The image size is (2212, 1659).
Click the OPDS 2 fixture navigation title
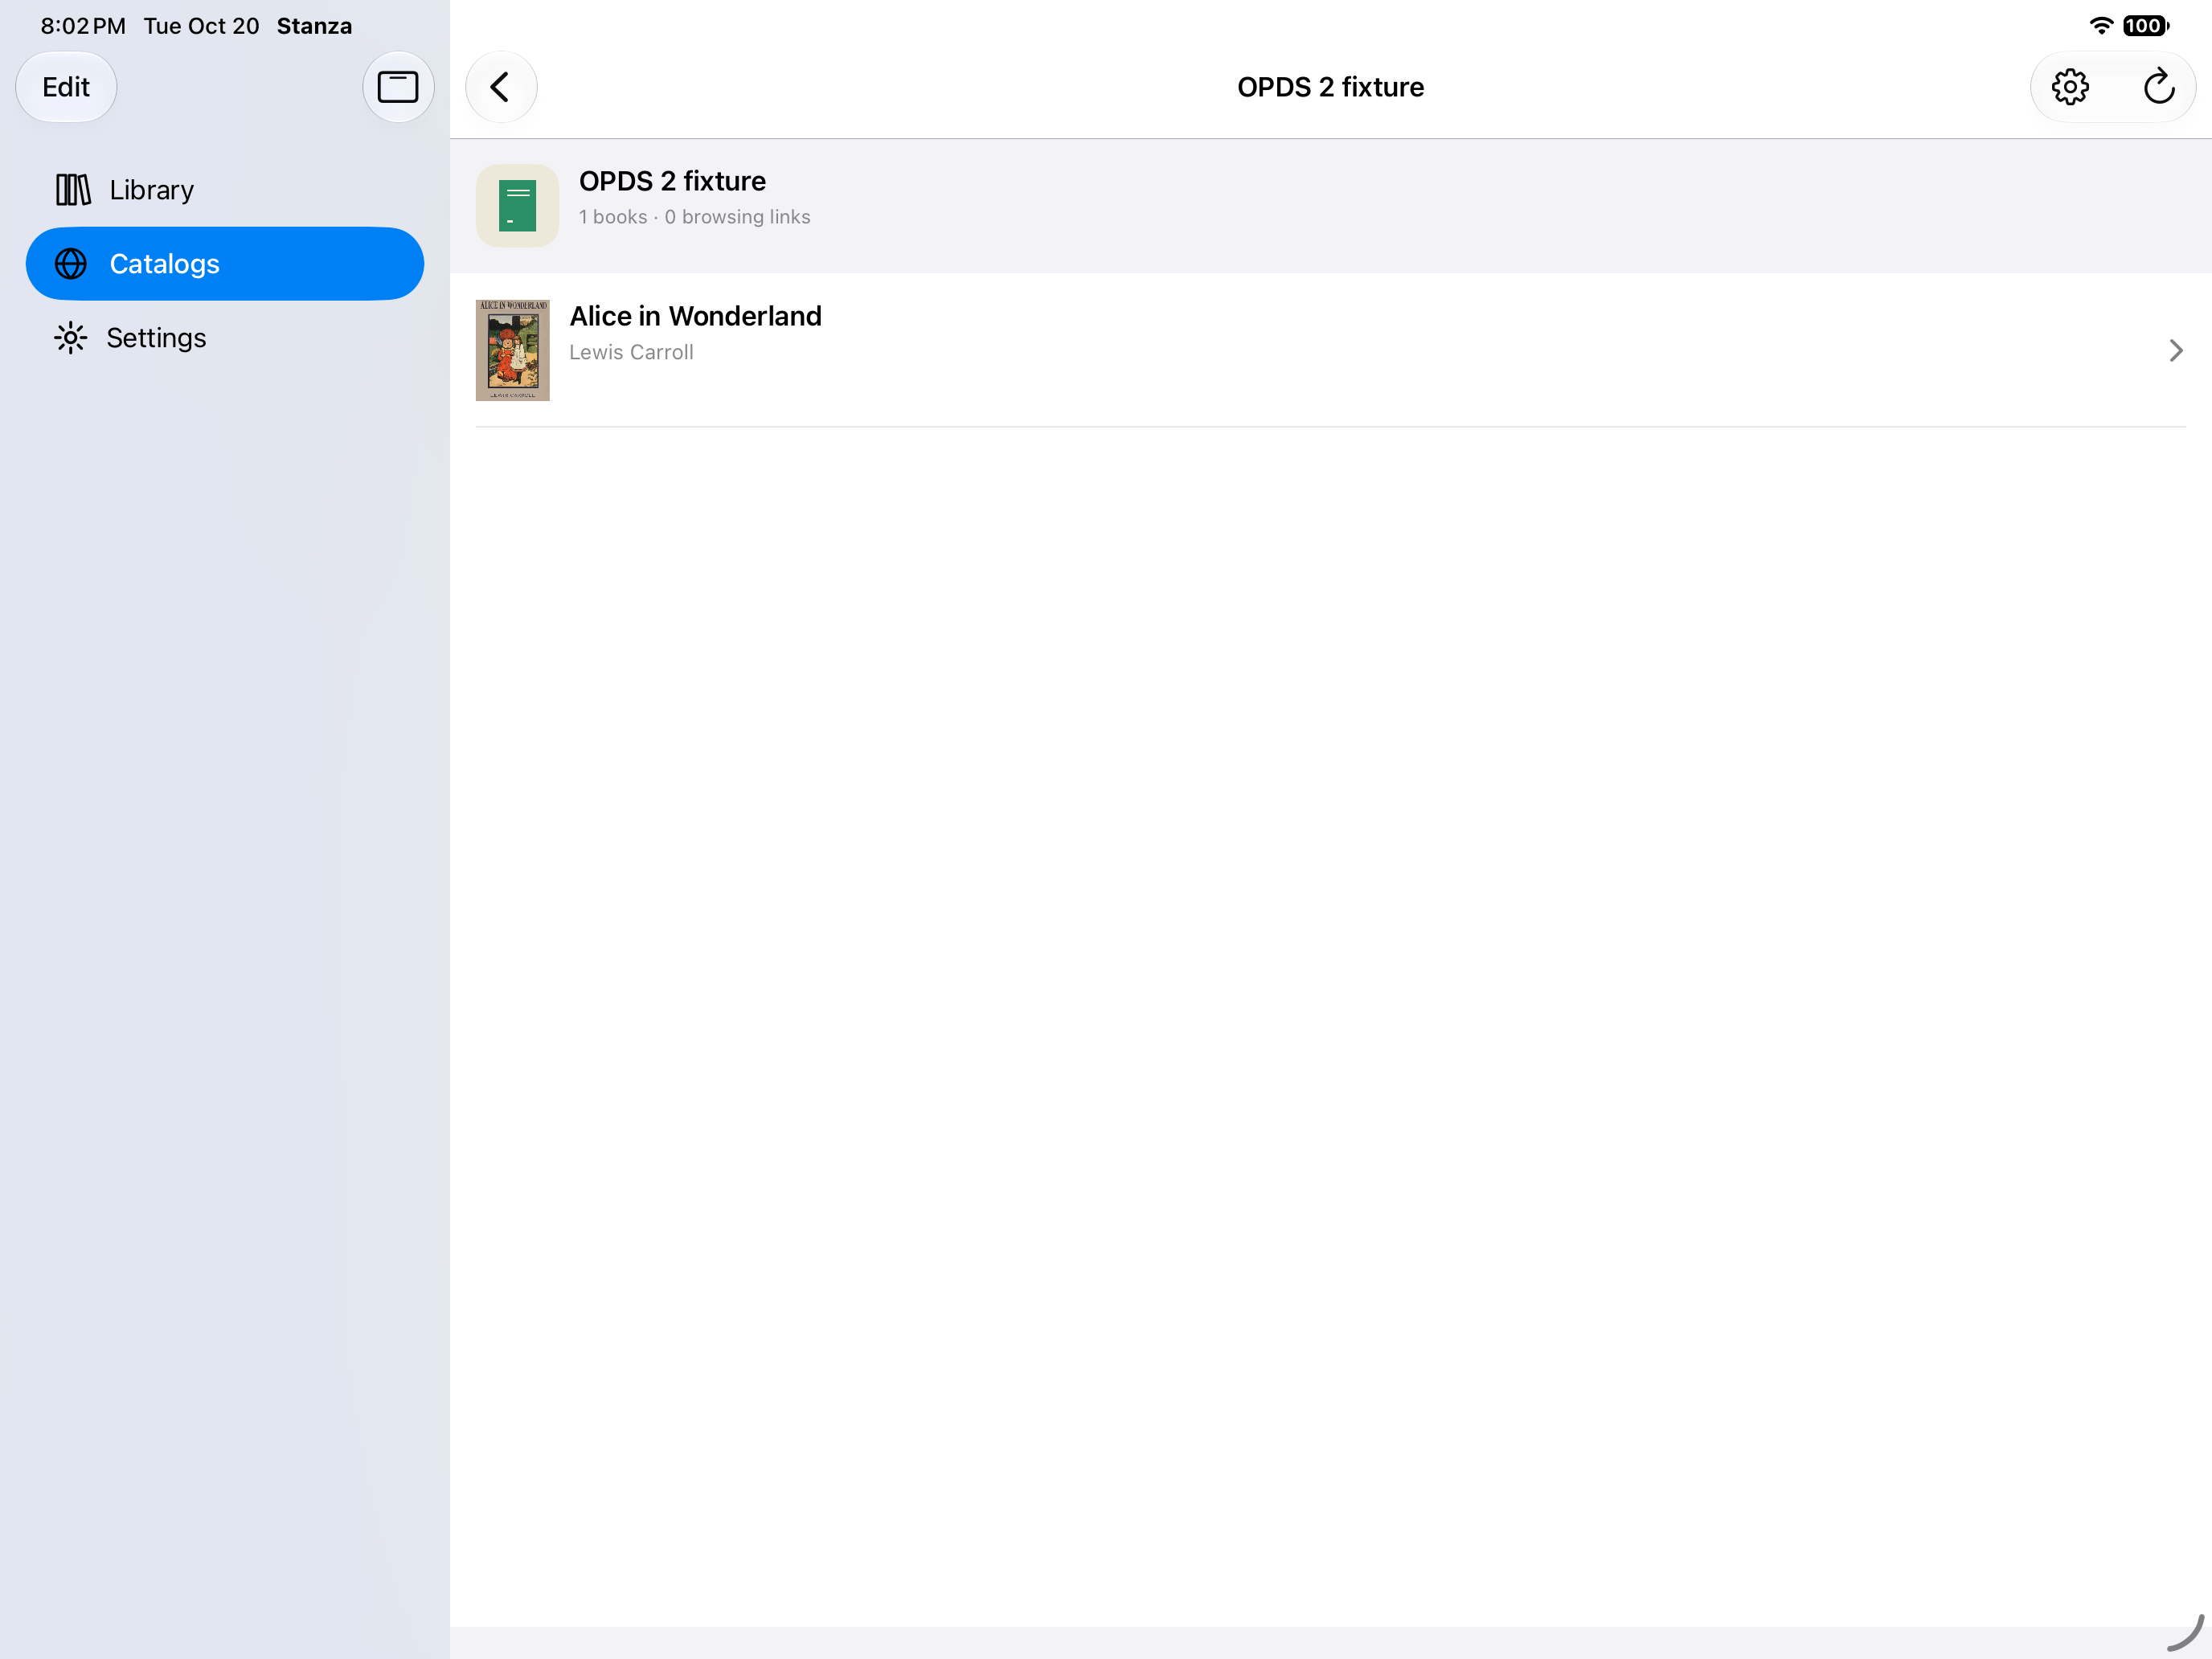(x=1330, y=87)
